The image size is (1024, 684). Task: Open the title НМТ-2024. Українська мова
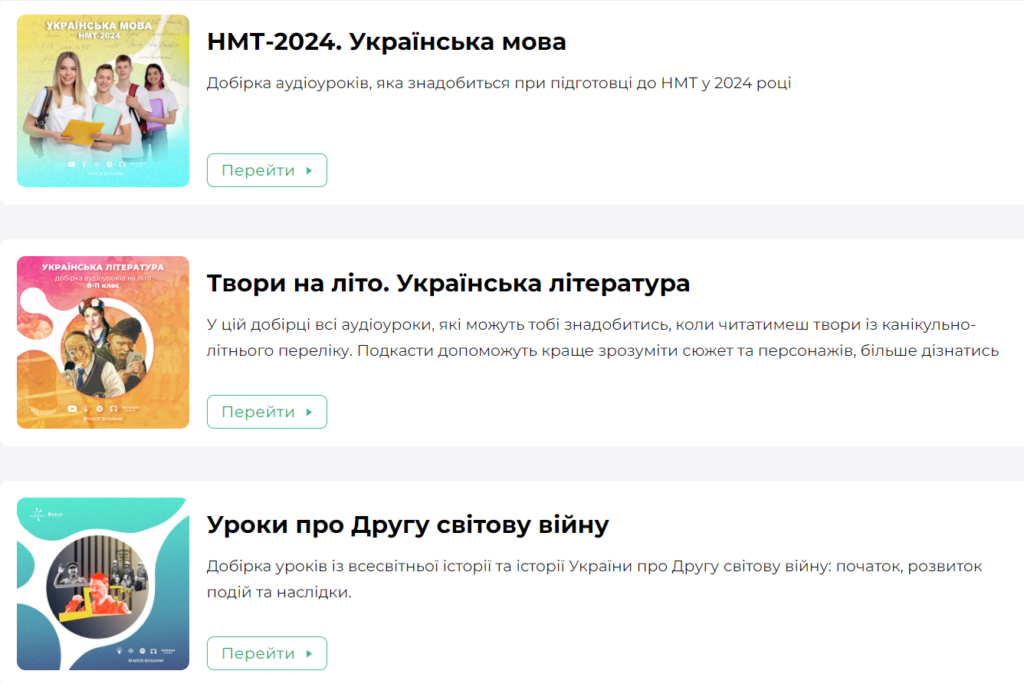tap(386, 42)
